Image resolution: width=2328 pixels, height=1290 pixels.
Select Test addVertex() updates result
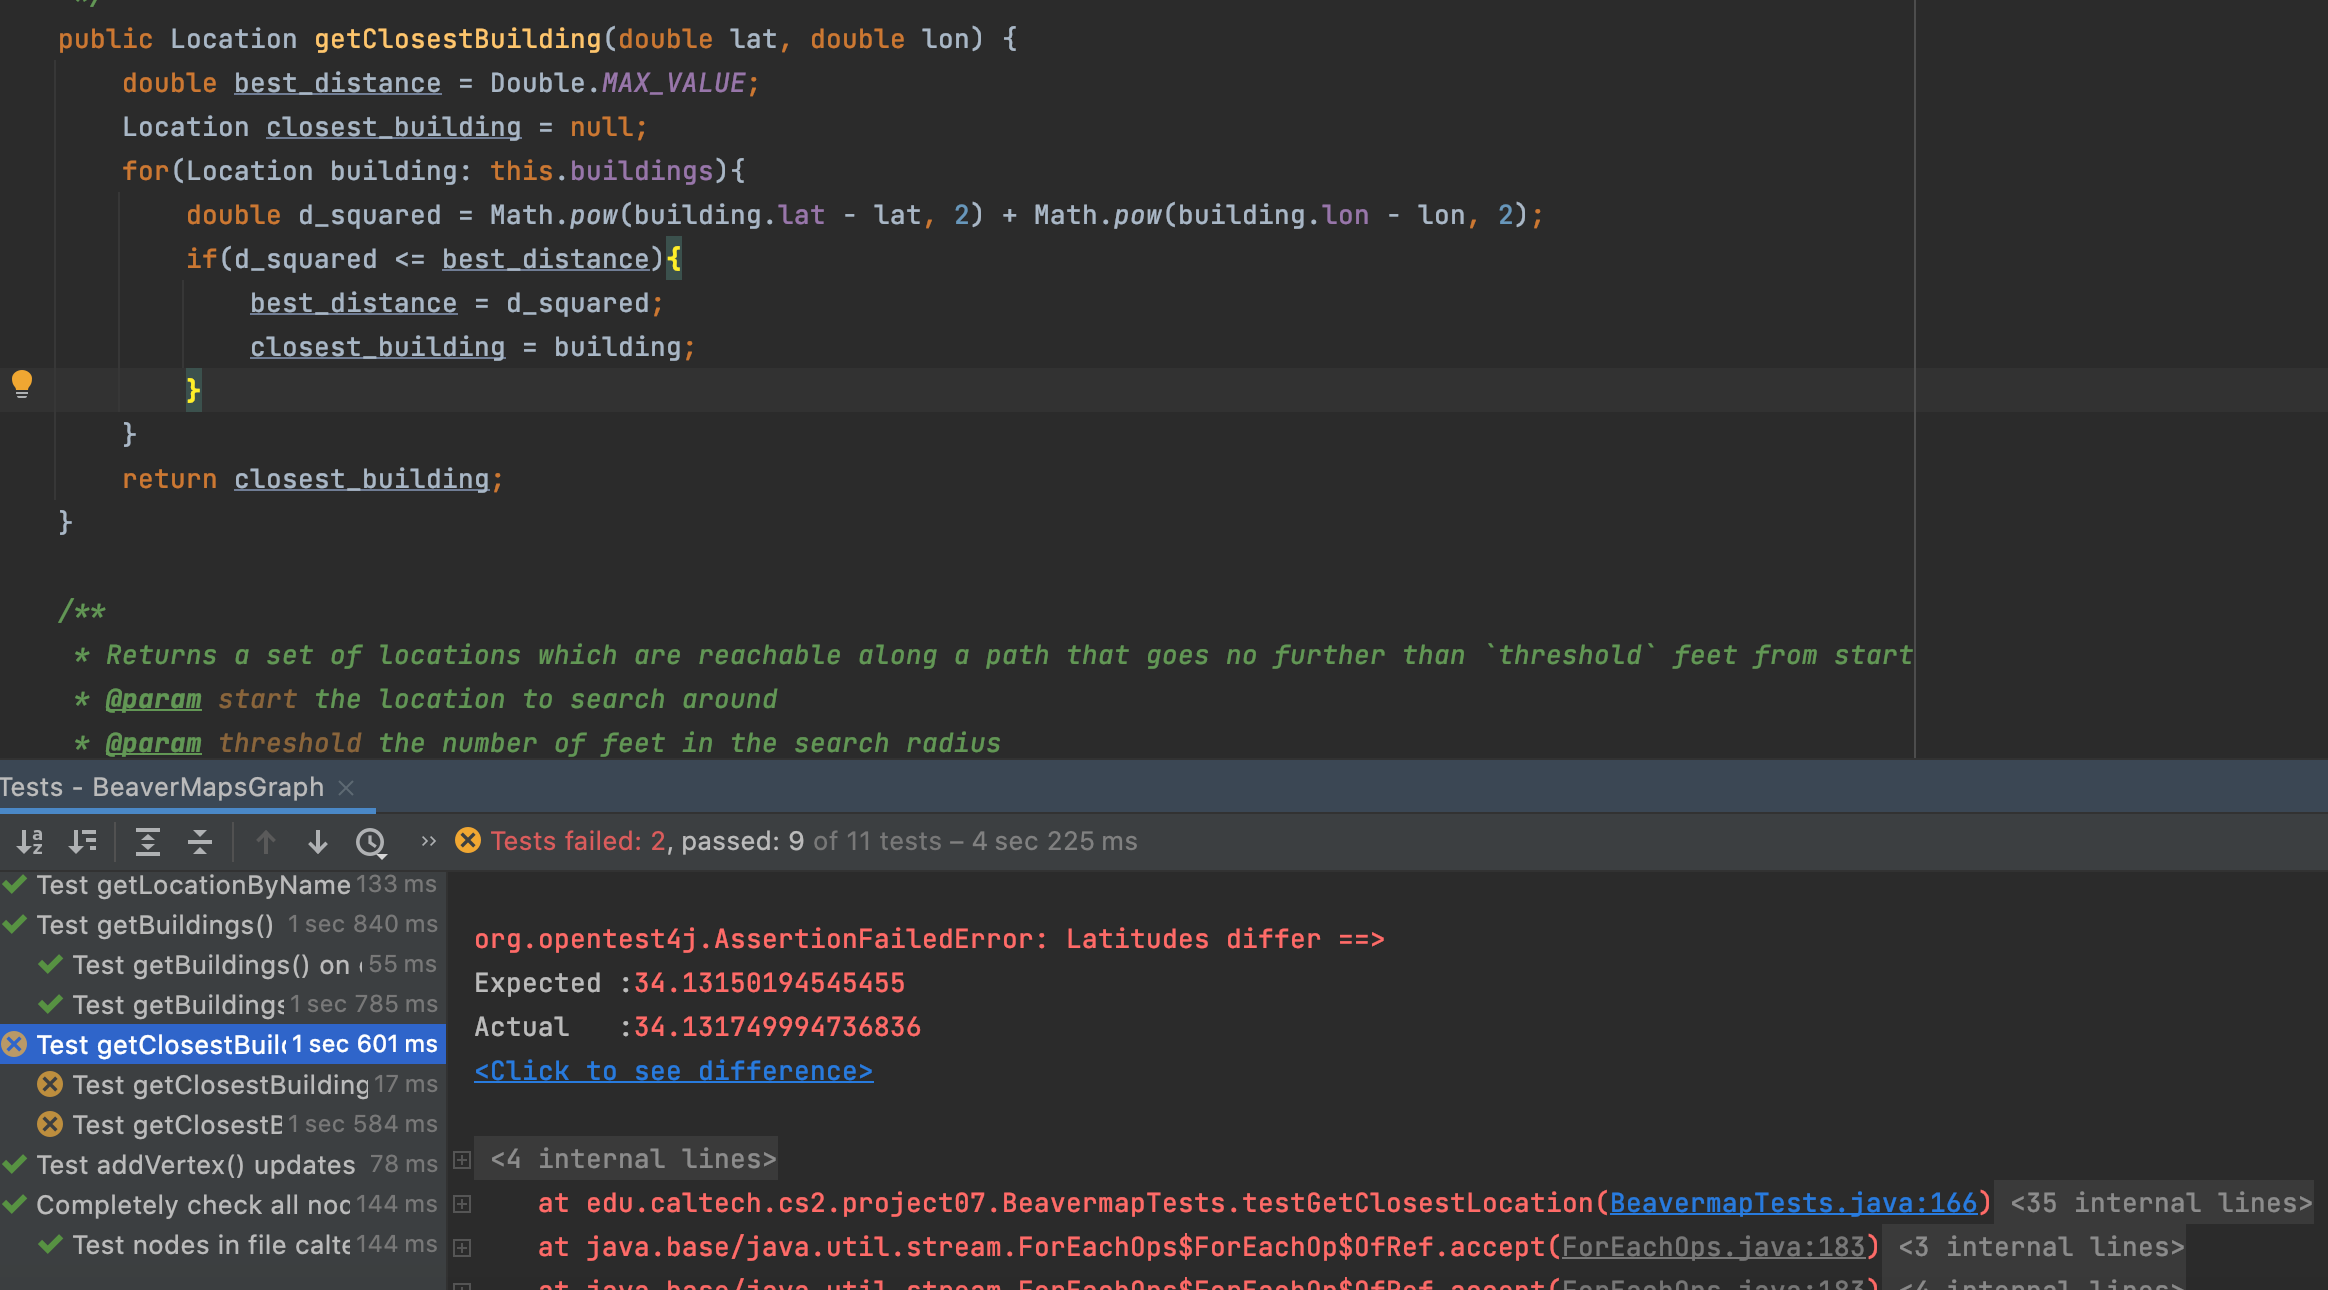[x=195, y=1165]
